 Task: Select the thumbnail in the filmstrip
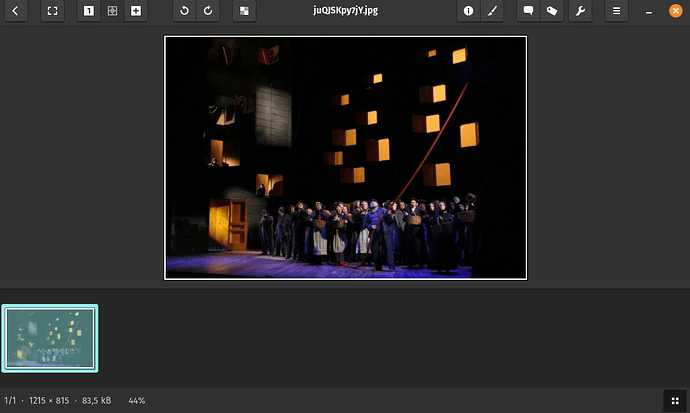coord(50,338)
